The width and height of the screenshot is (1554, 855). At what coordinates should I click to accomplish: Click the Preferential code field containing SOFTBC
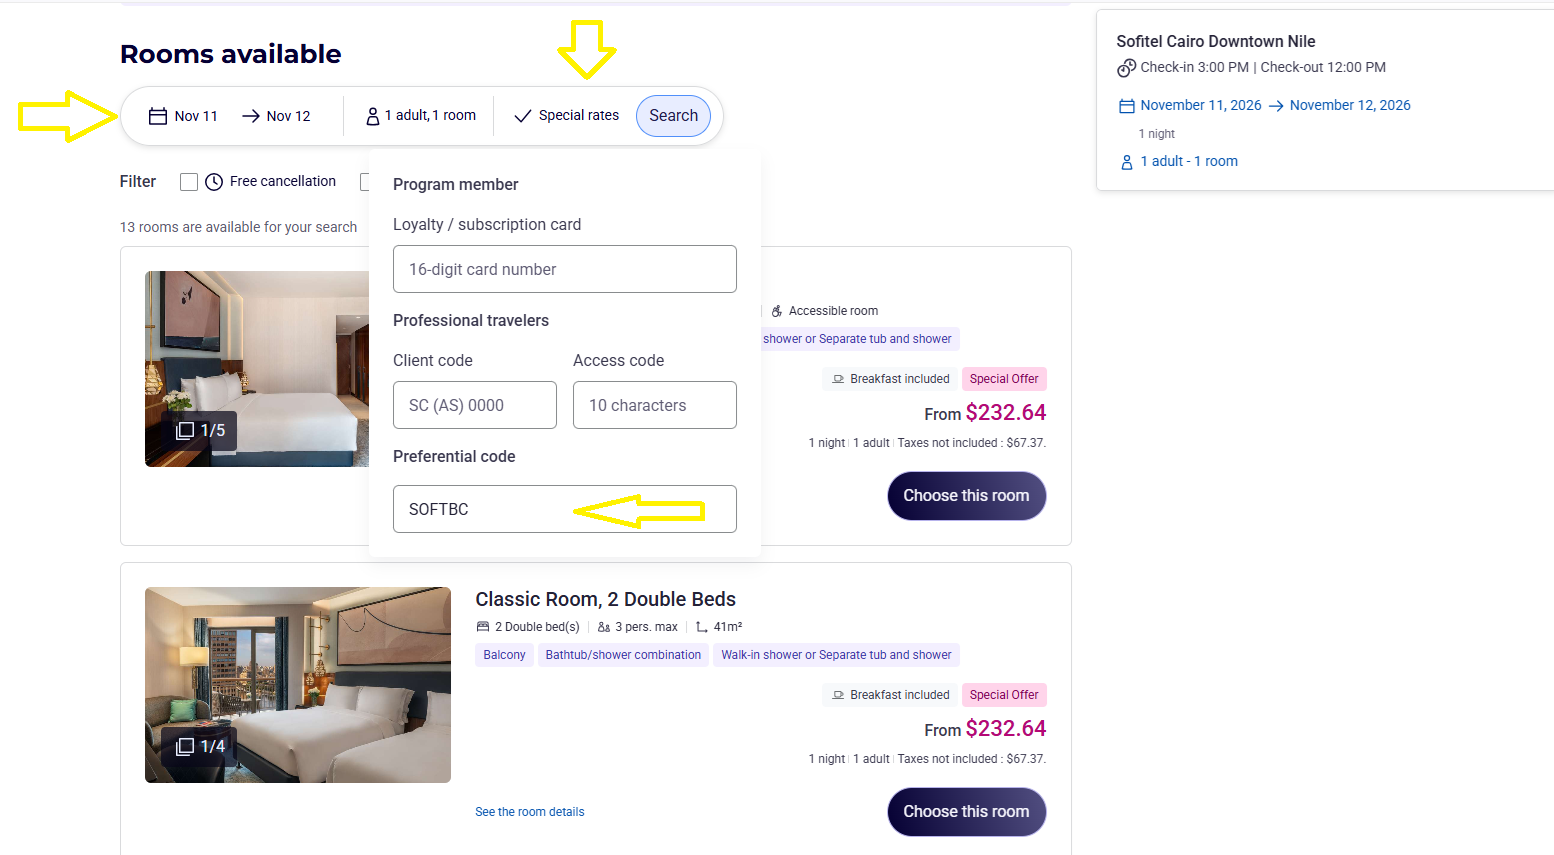[x=565, y=509]
